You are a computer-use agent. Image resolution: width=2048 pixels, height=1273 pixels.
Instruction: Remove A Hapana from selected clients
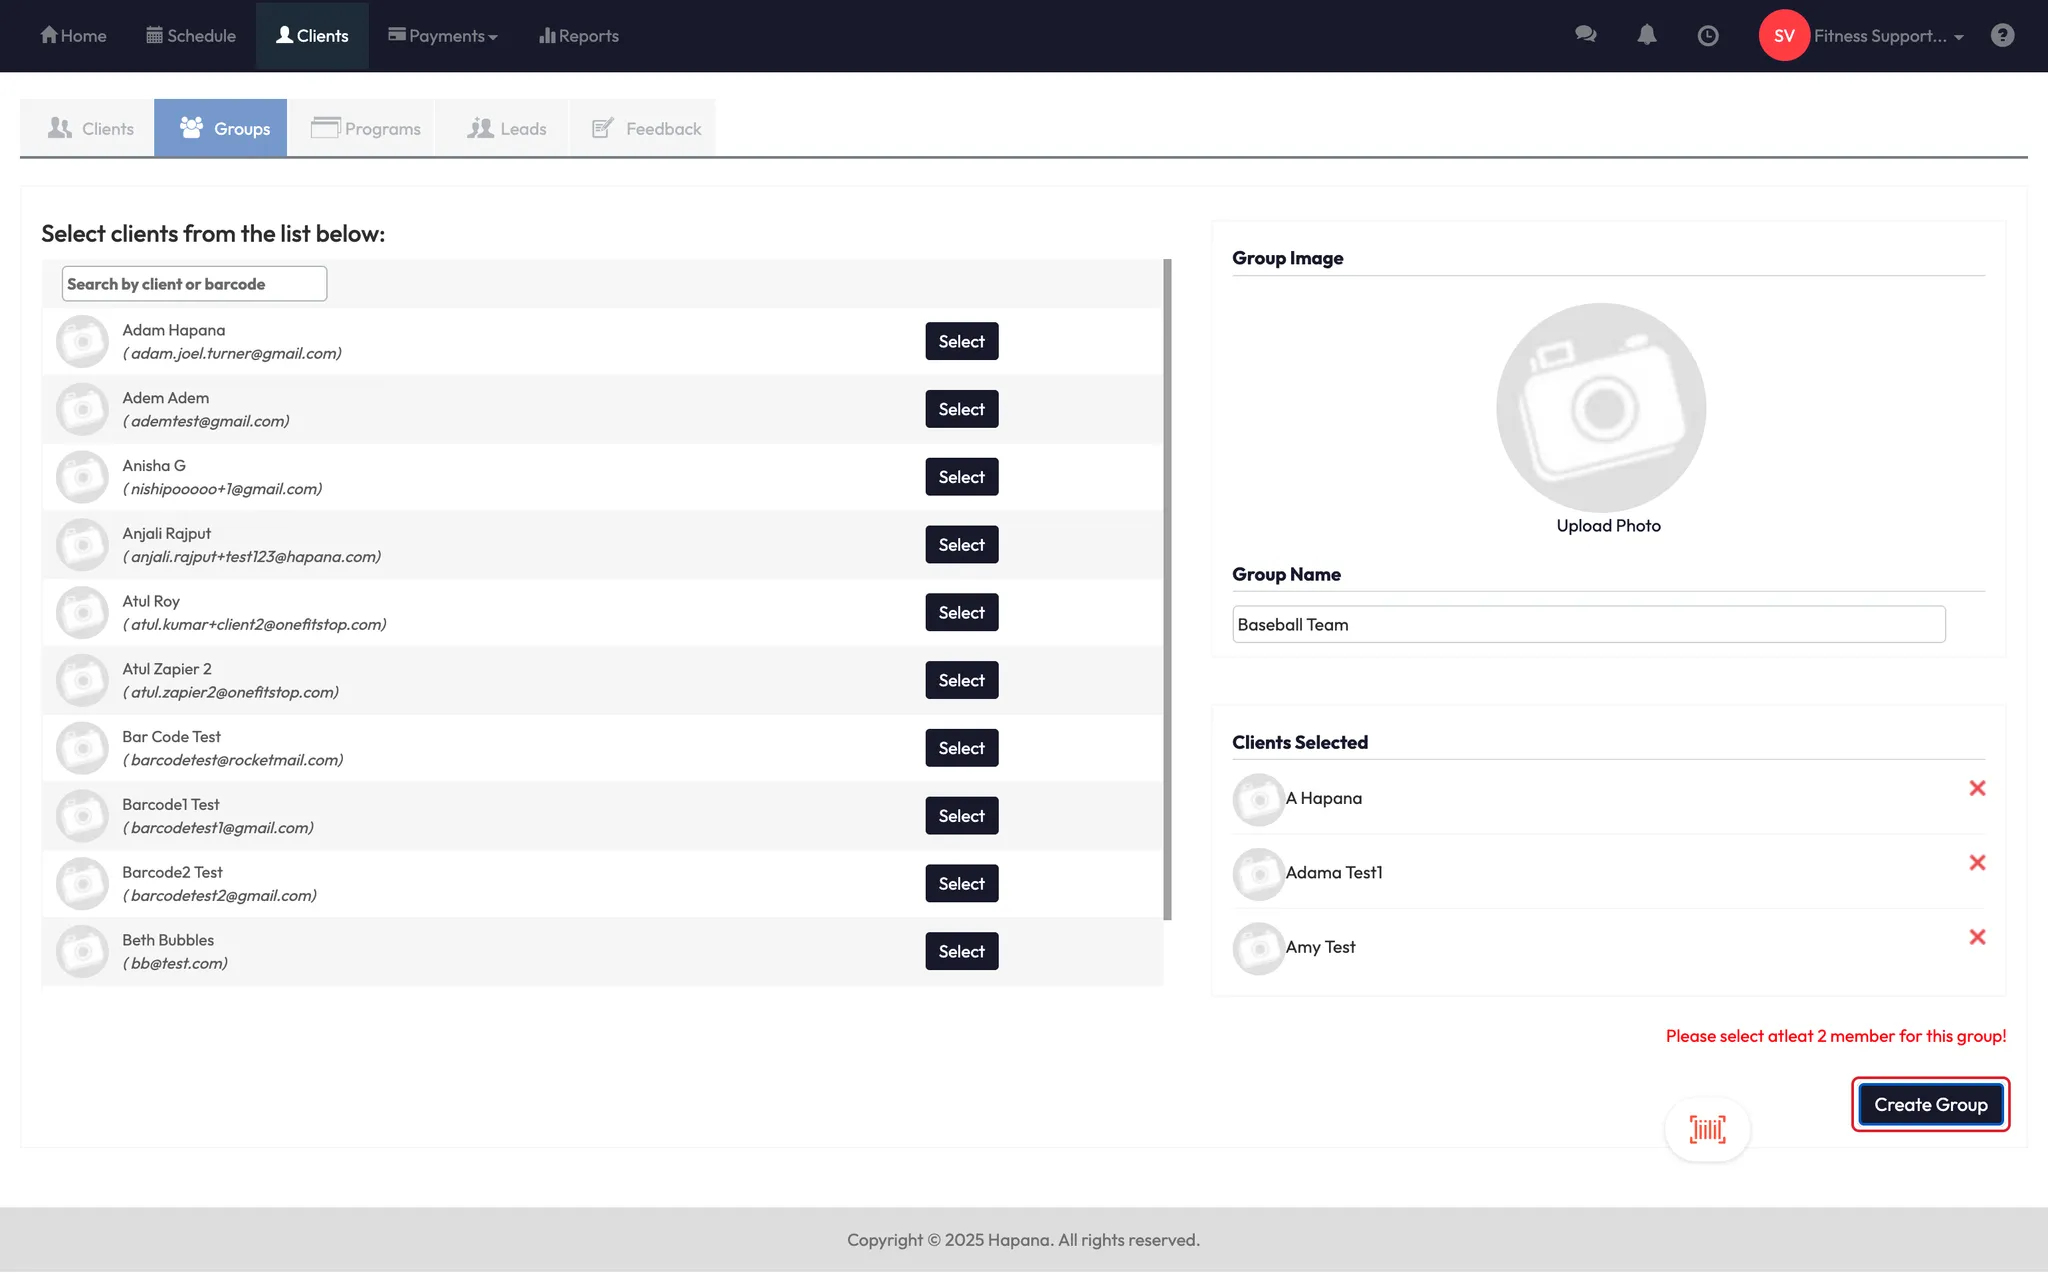(x=1977, y=788)
